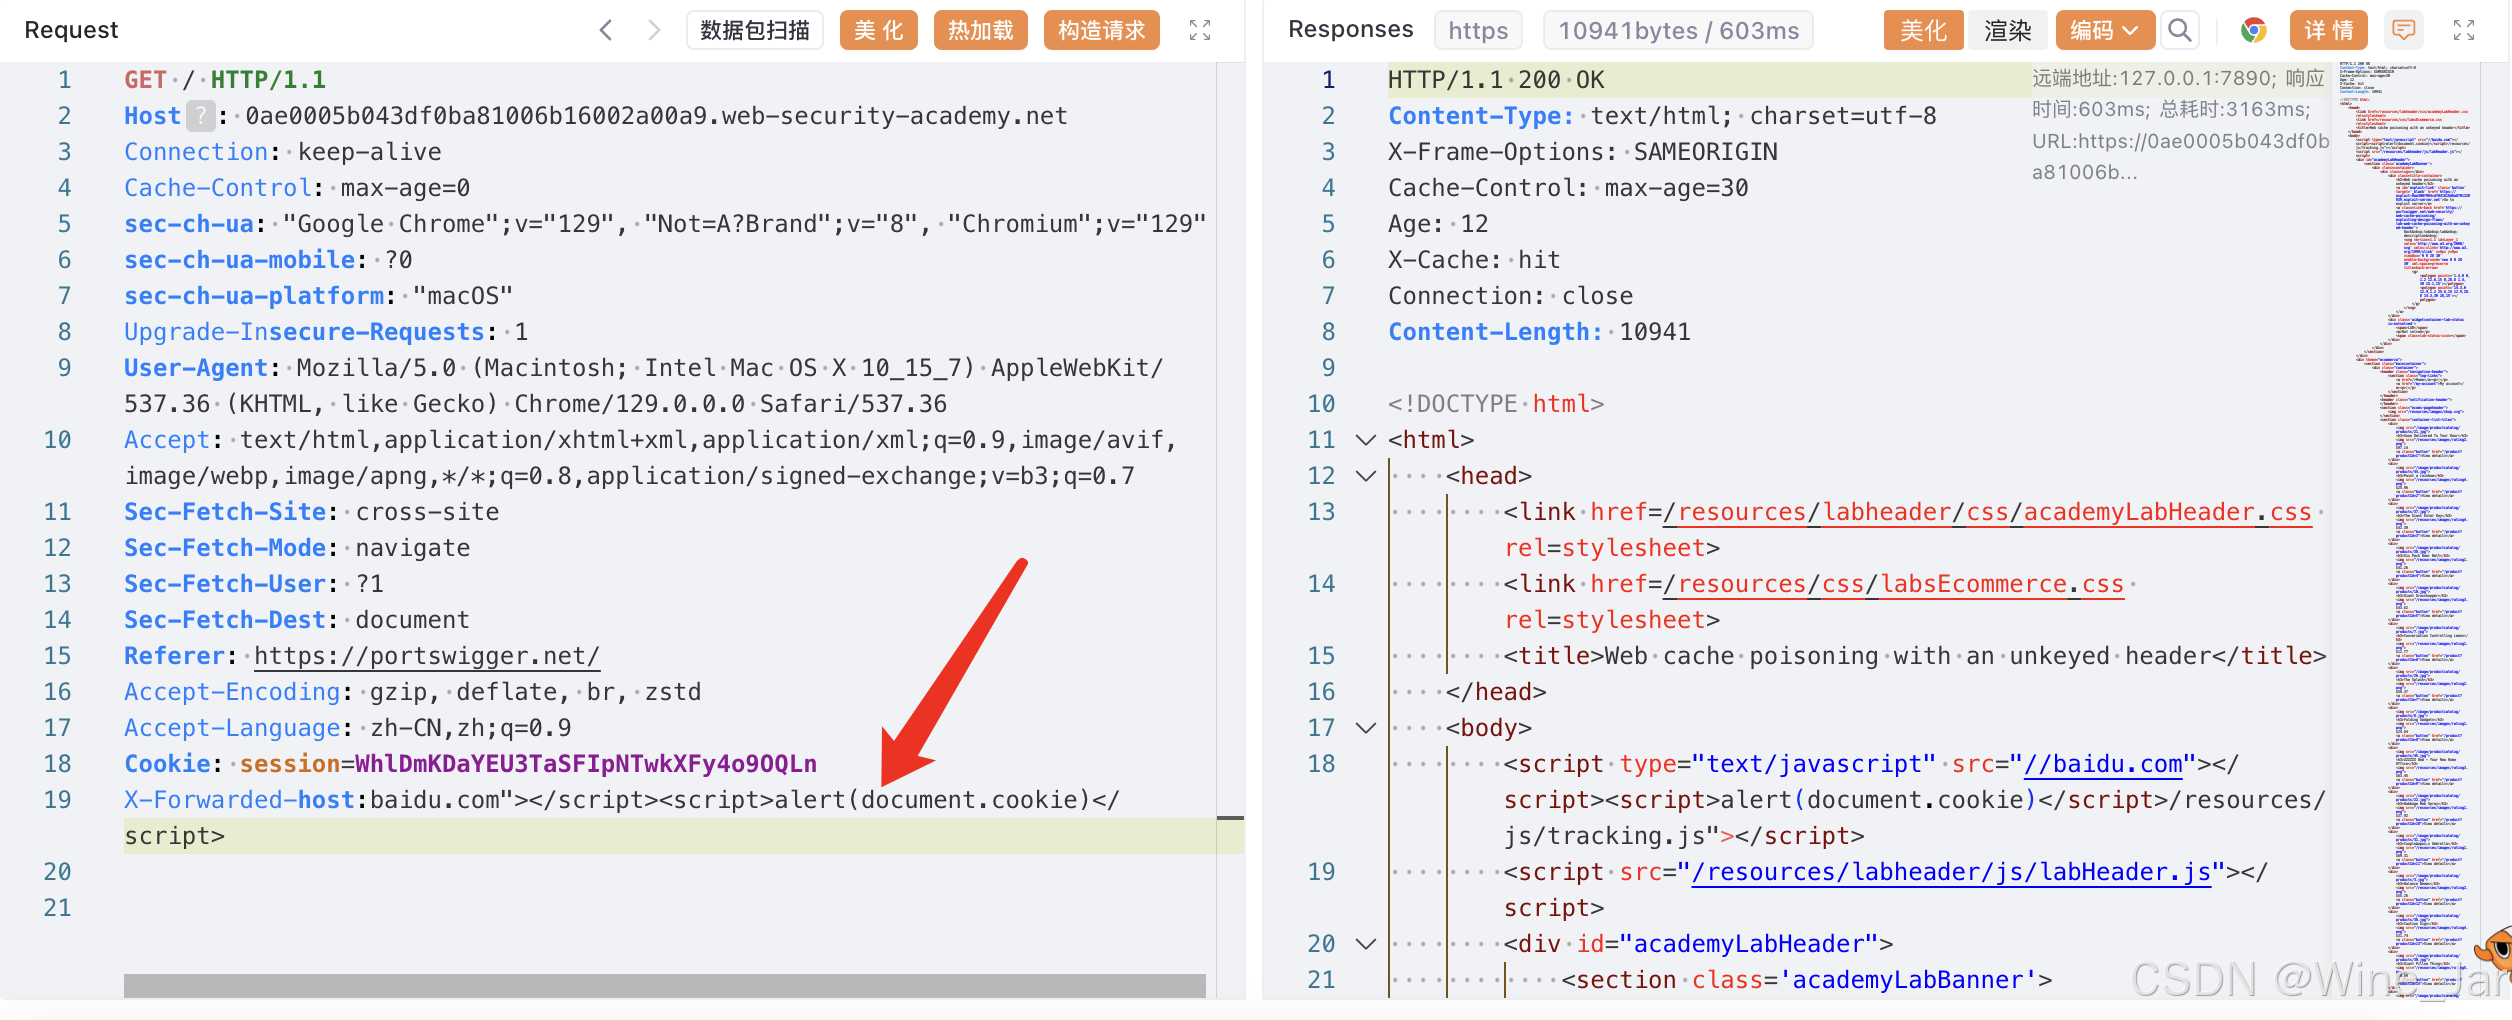Collapse the <body> node on line 17
The width and height of the screenshot is (2512, 1020).
[x=1366, y=728]
